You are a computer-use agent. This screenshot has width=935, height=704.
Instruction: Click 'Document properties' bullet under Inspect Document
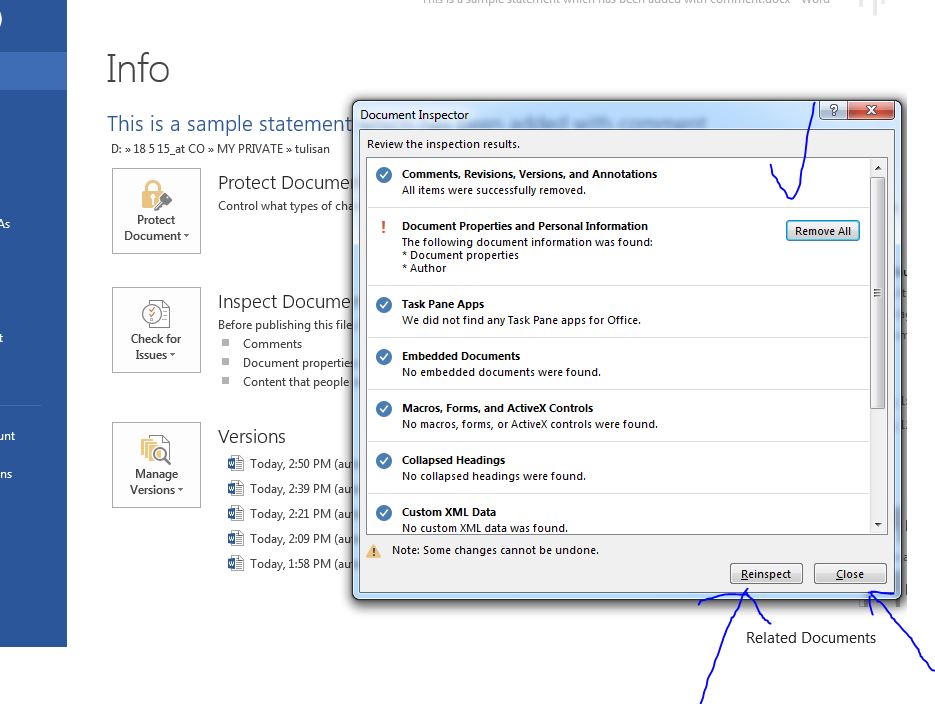click(298, 363)
